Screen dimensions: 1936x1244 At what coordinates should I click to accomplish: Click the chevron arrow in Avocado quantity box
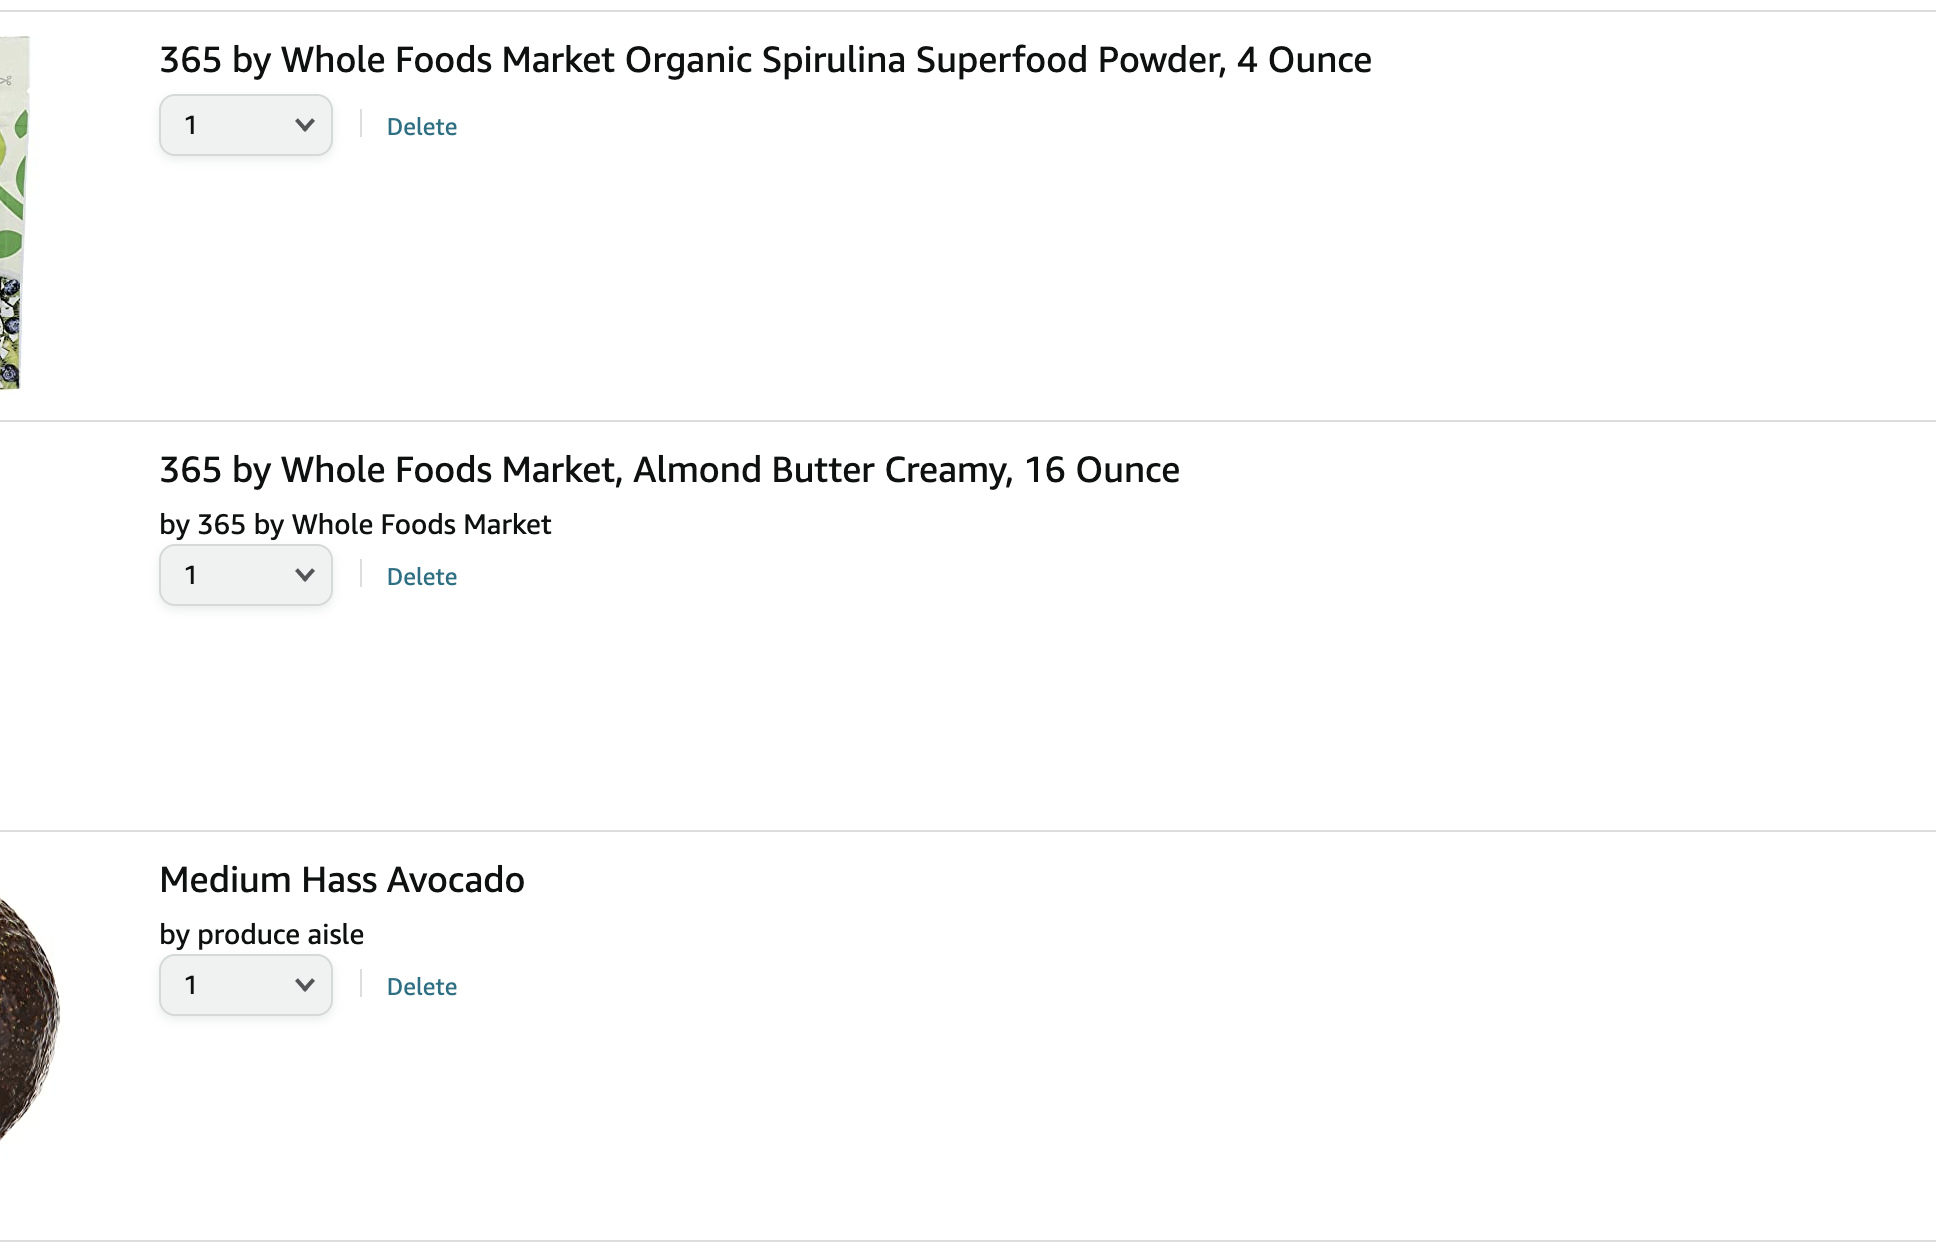click(x=305, y=985)
